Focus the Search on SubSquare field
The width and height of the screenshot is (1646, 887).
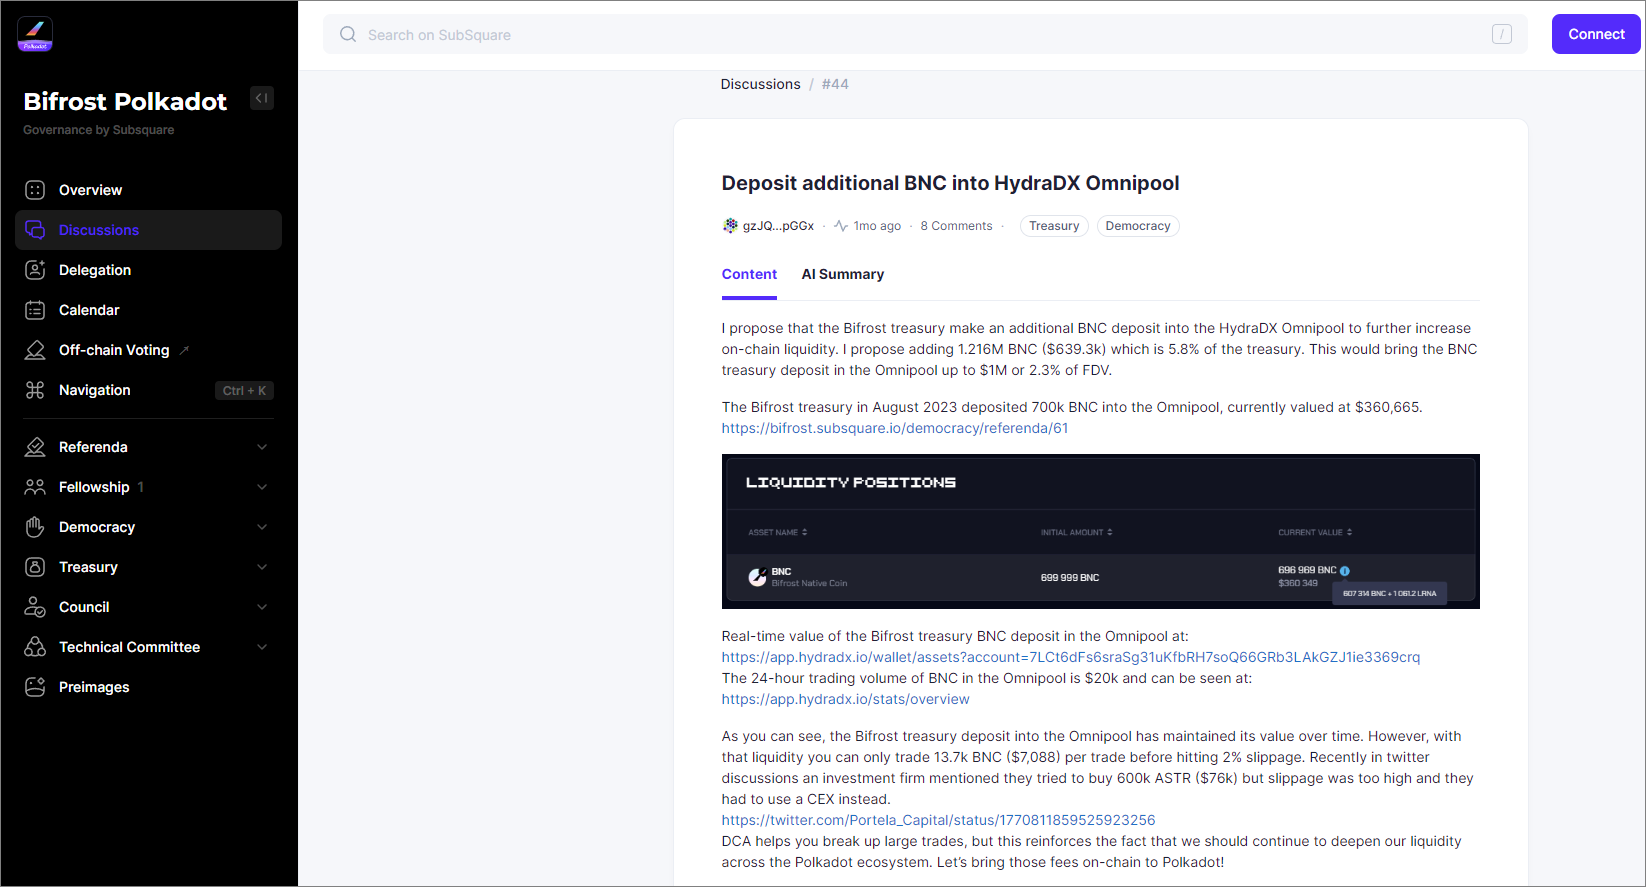point(925,34)
